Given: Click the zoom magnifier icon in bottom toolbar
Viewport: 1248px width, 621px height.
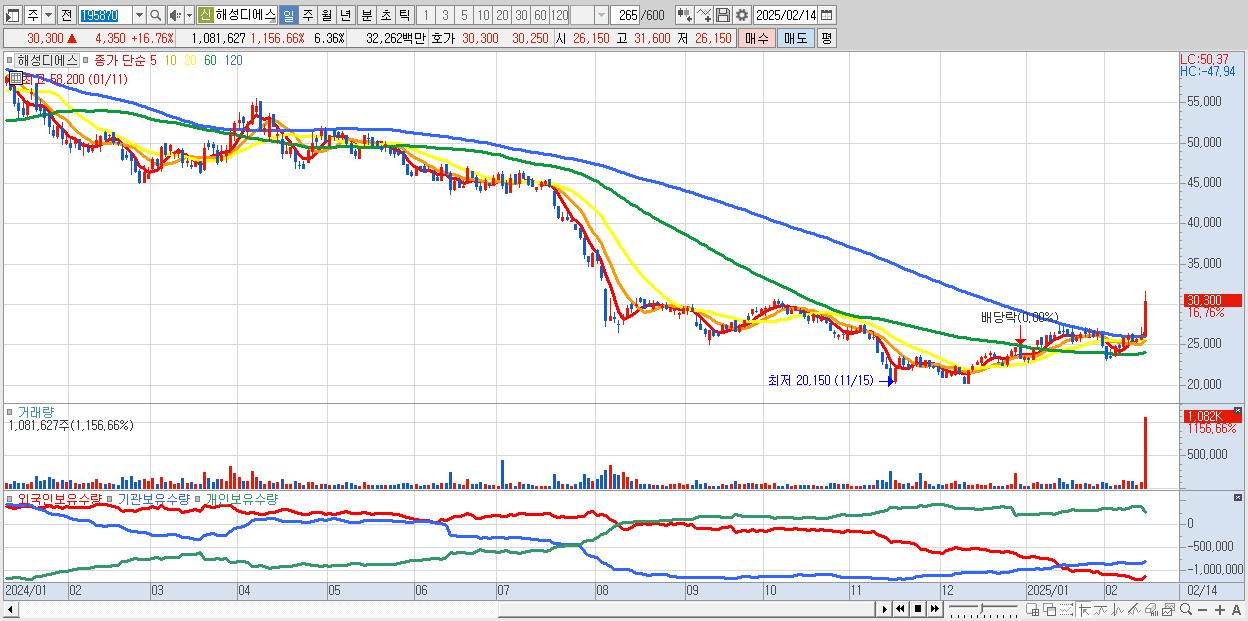Looking at the screenshot, I should coord(1186,609).
